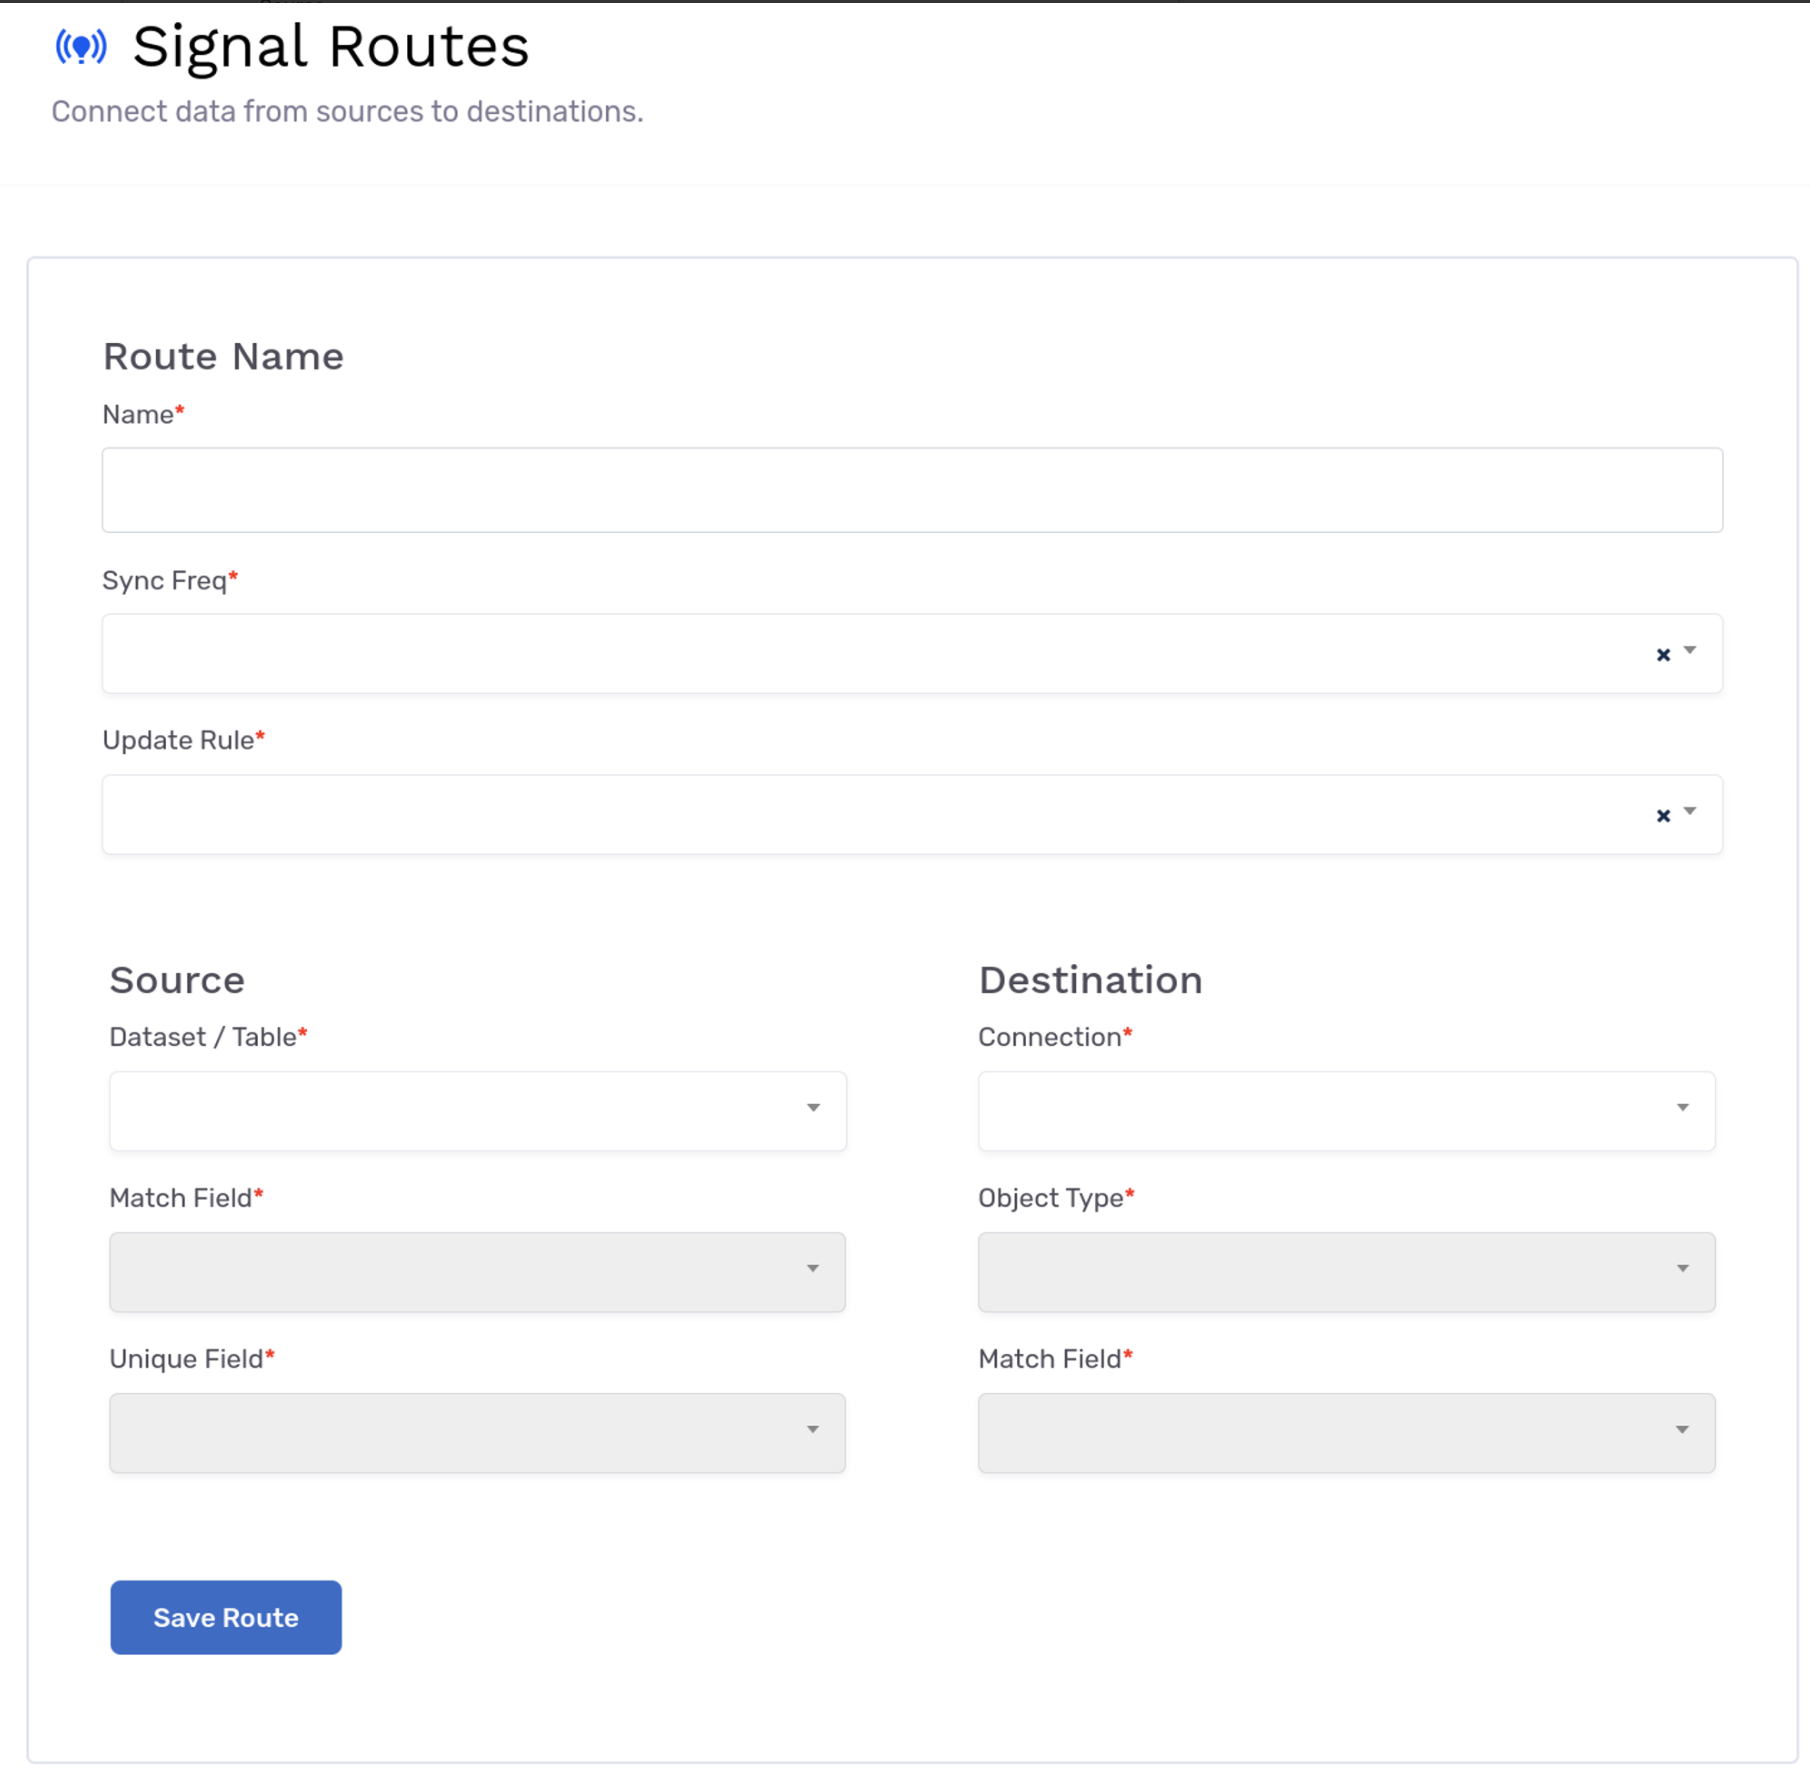
Task: Focus the Name text input
Action: [912, 490]
